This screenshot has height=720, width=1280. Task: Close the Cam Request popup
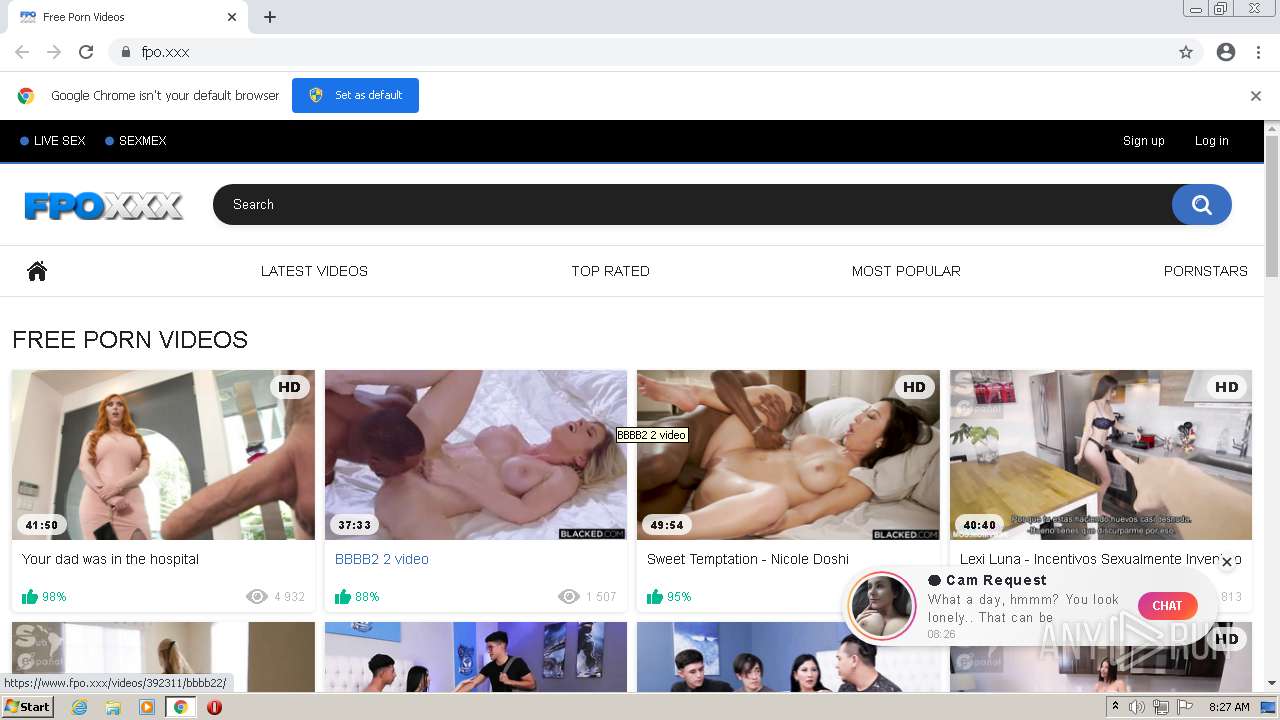coord(1227,562)
